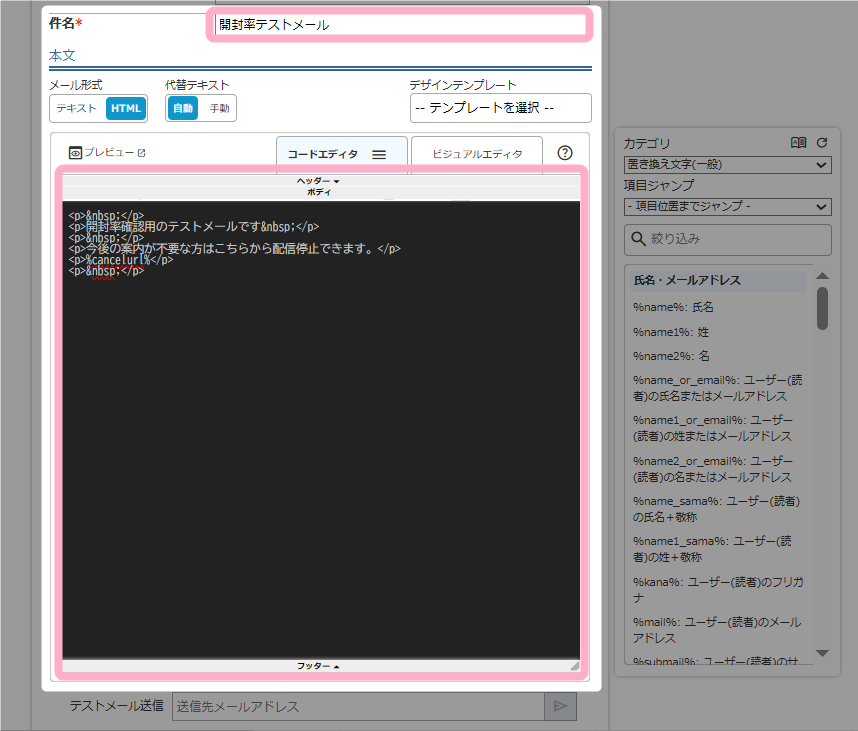Image resolution: width=858 pixels, height=731 pixels.
Task: Switch mail format to テキスト
Action: [77, 108]
